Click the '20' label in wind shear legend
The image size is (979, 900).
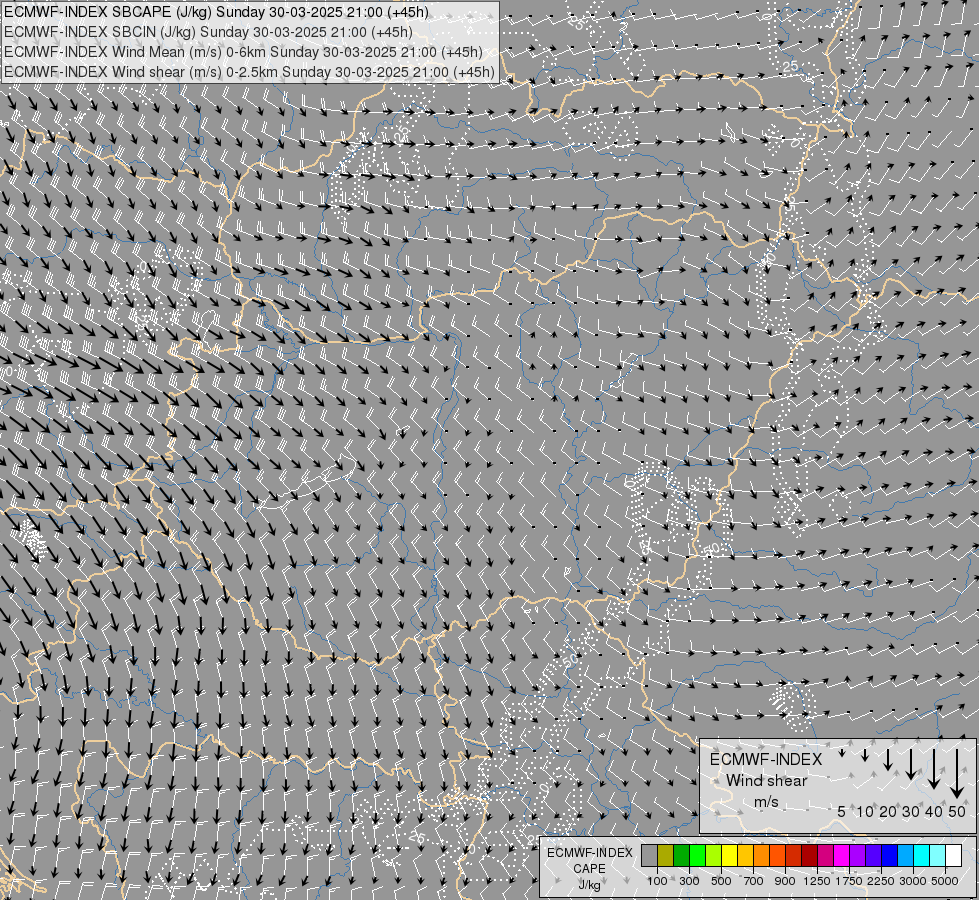pyautogui.click(x=888, y=811)
